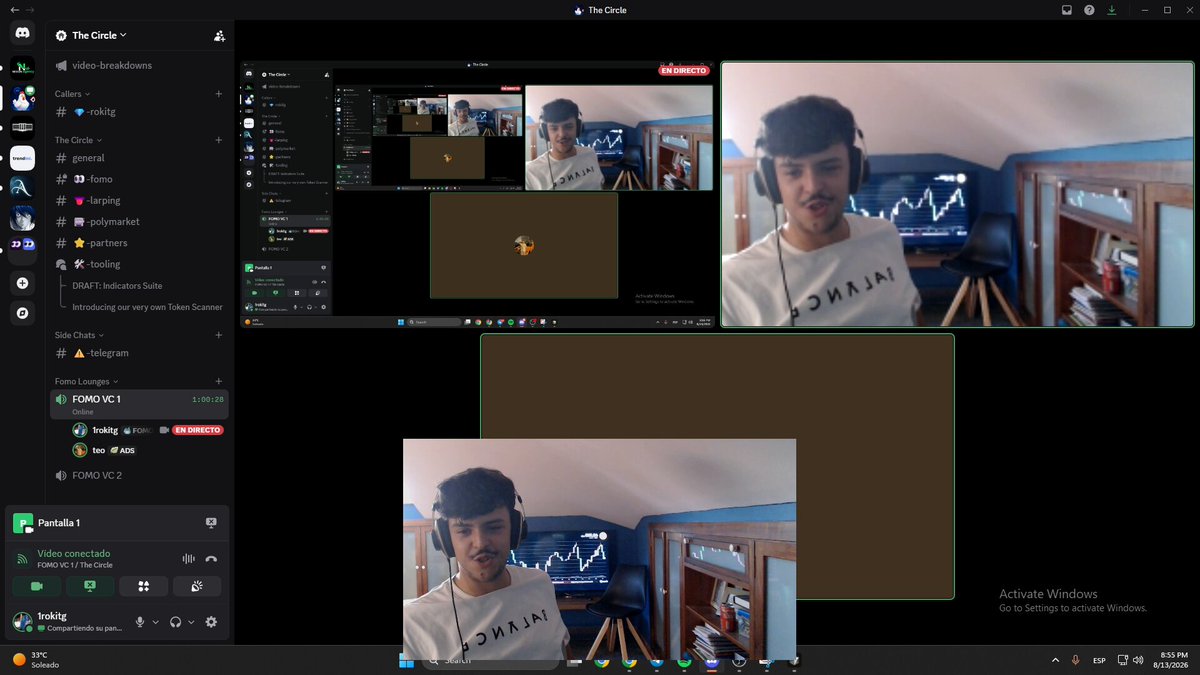
Task: Mute the microphone
Action: [141, 622]
